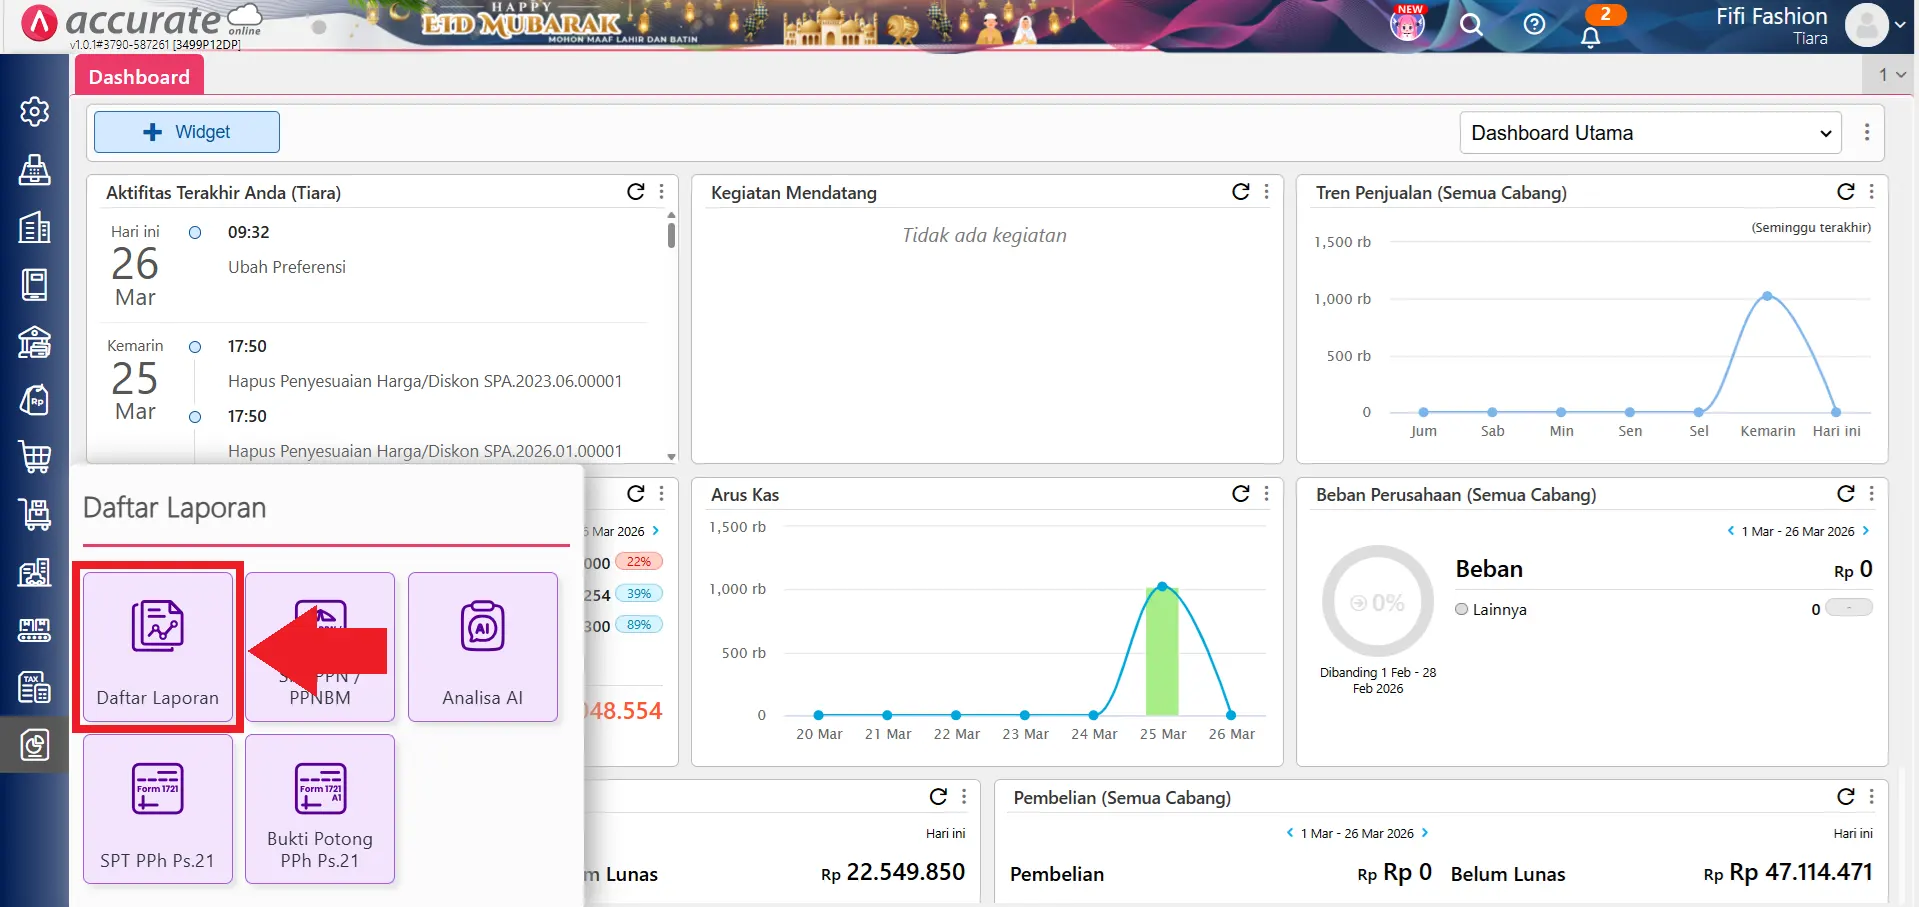
Task: Open the Kegiatan Mendatang options menu
Action: 1267,192
